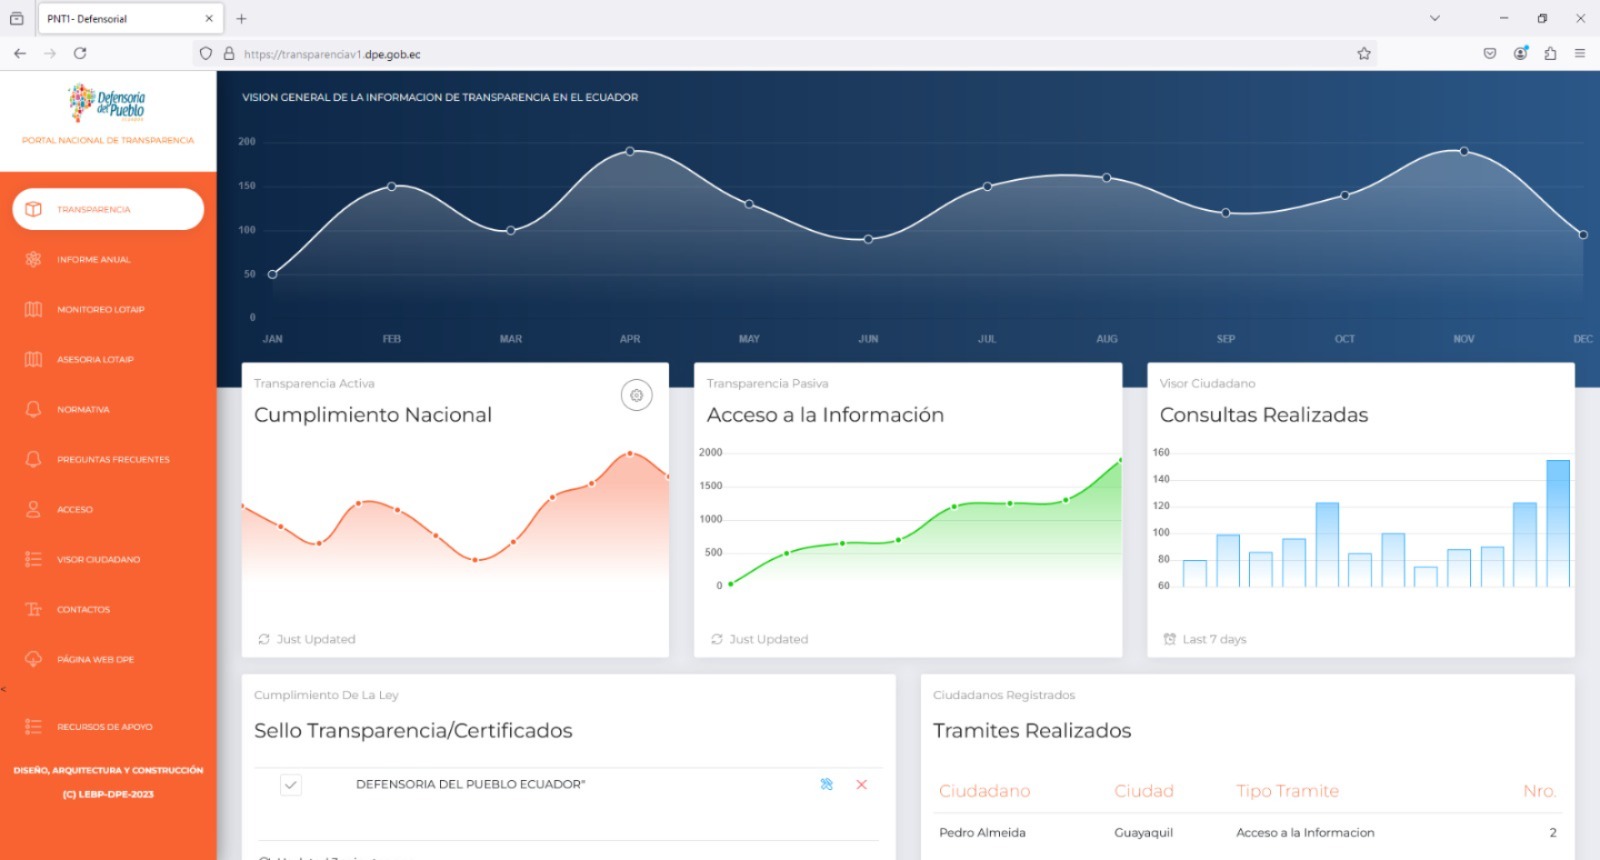This screenshot has width=1600, height=860.
Task: Click the Defensoría del Pueblo logo
Action: pos(108,103)
